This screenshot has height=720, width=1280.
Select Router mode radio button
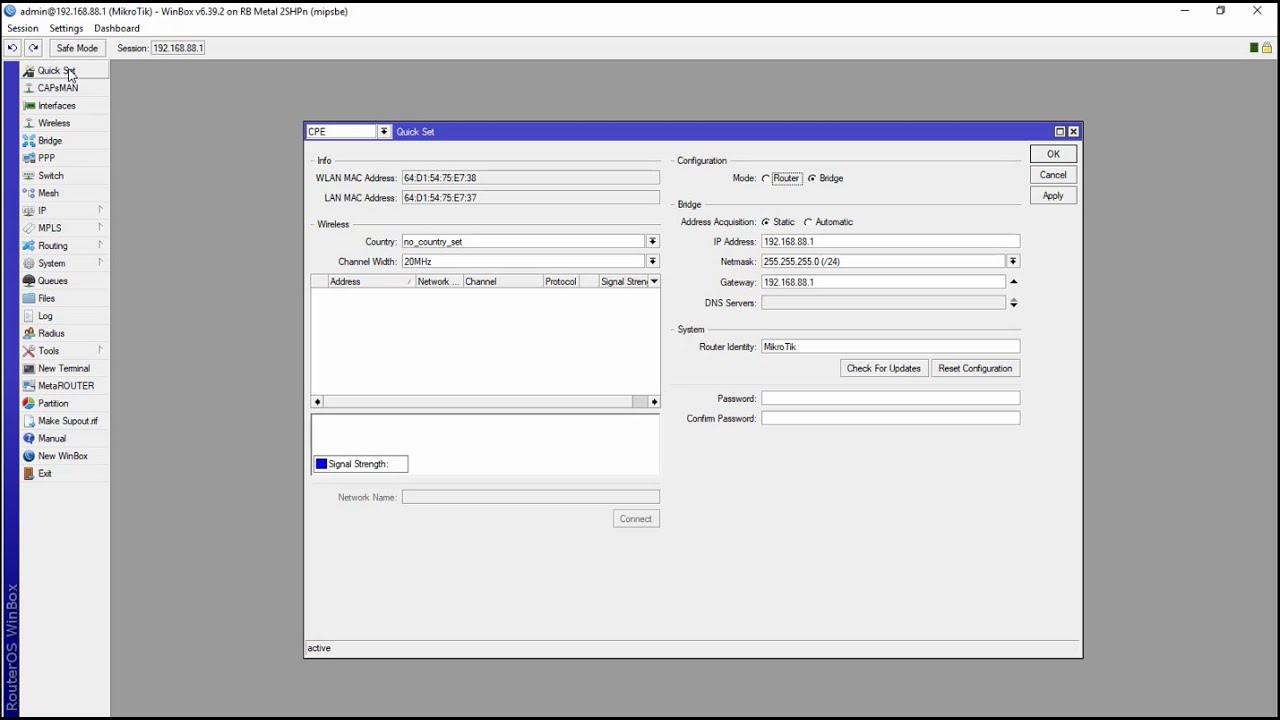766,179
